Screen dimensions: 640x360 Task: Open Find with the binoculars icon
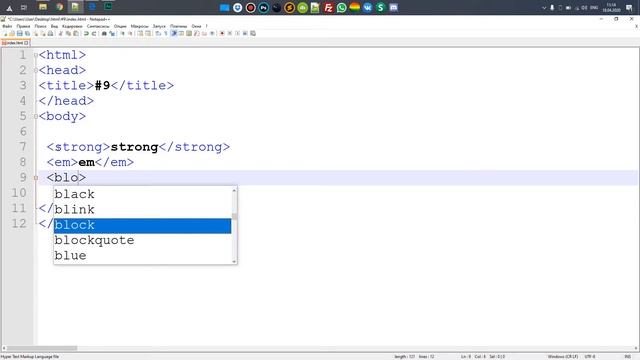[x=104, y=33]
